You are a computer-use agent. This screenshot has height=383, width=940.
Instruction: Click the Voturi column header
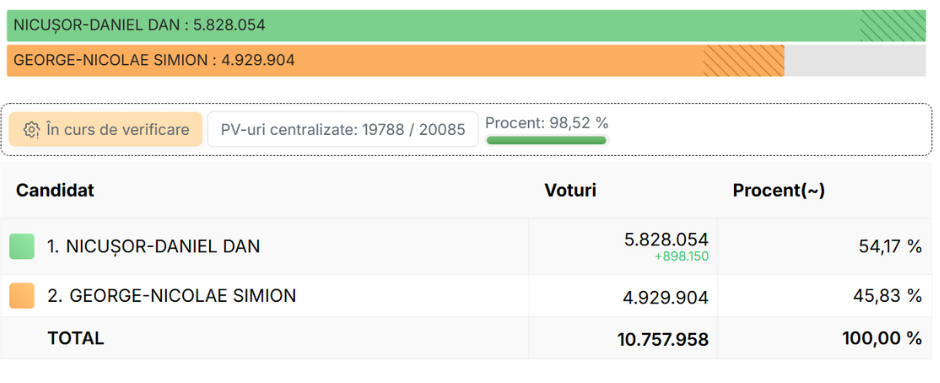click(x=570, y=191)
